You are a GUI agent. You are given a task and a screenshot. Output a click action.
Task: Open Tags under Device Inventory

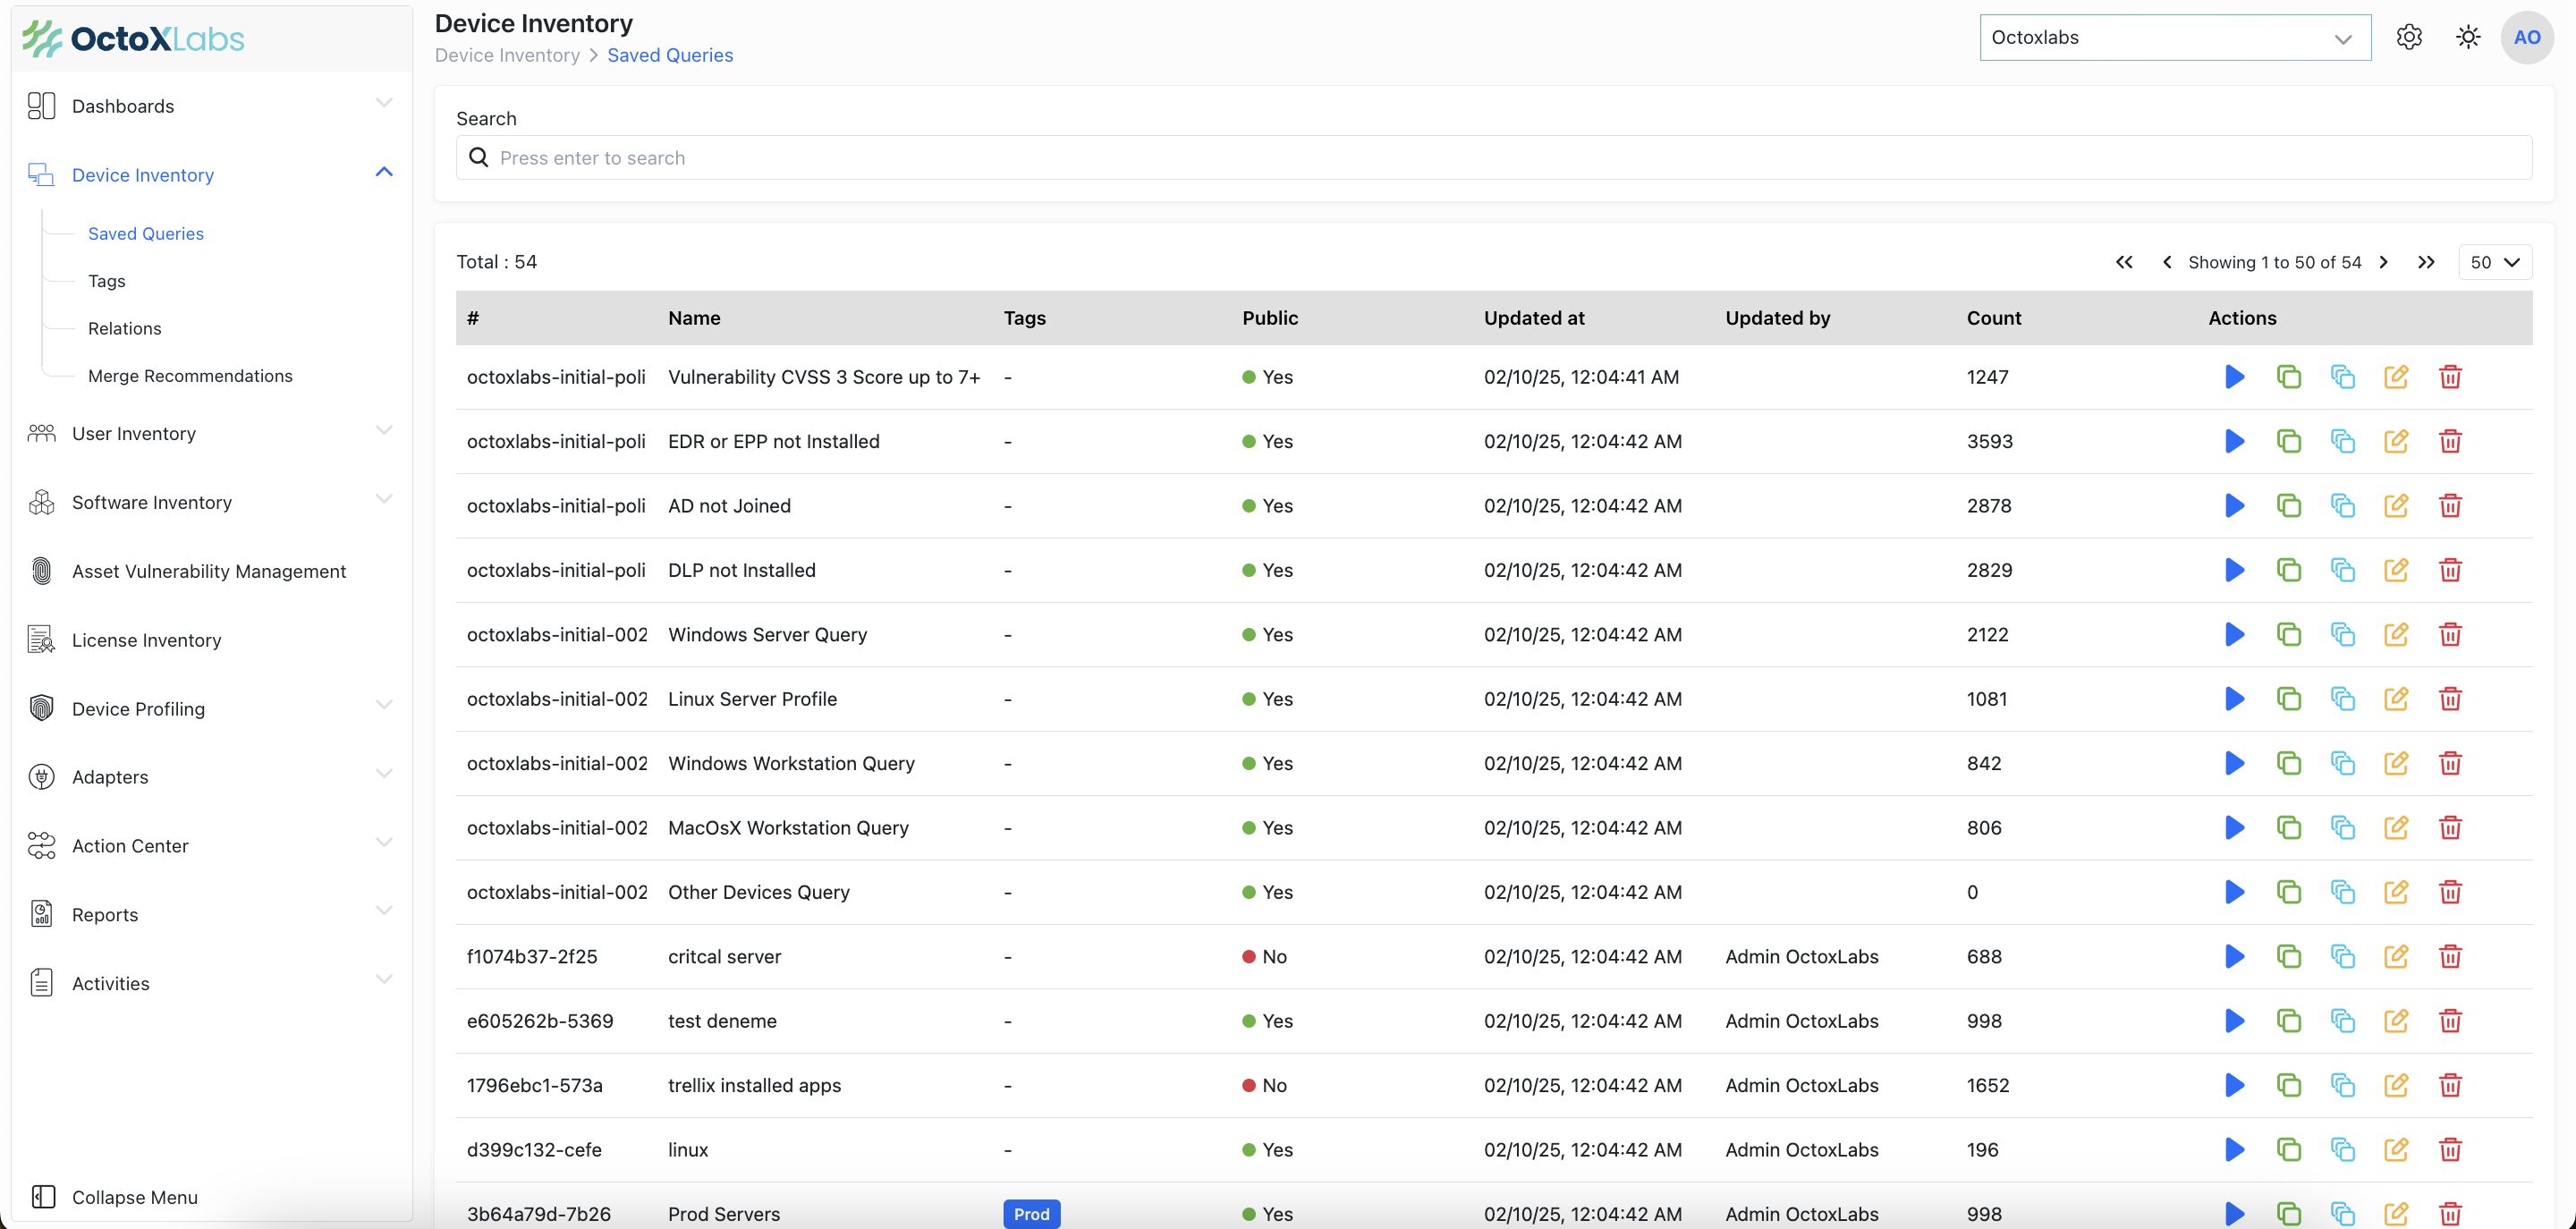[x=106, y=281]
